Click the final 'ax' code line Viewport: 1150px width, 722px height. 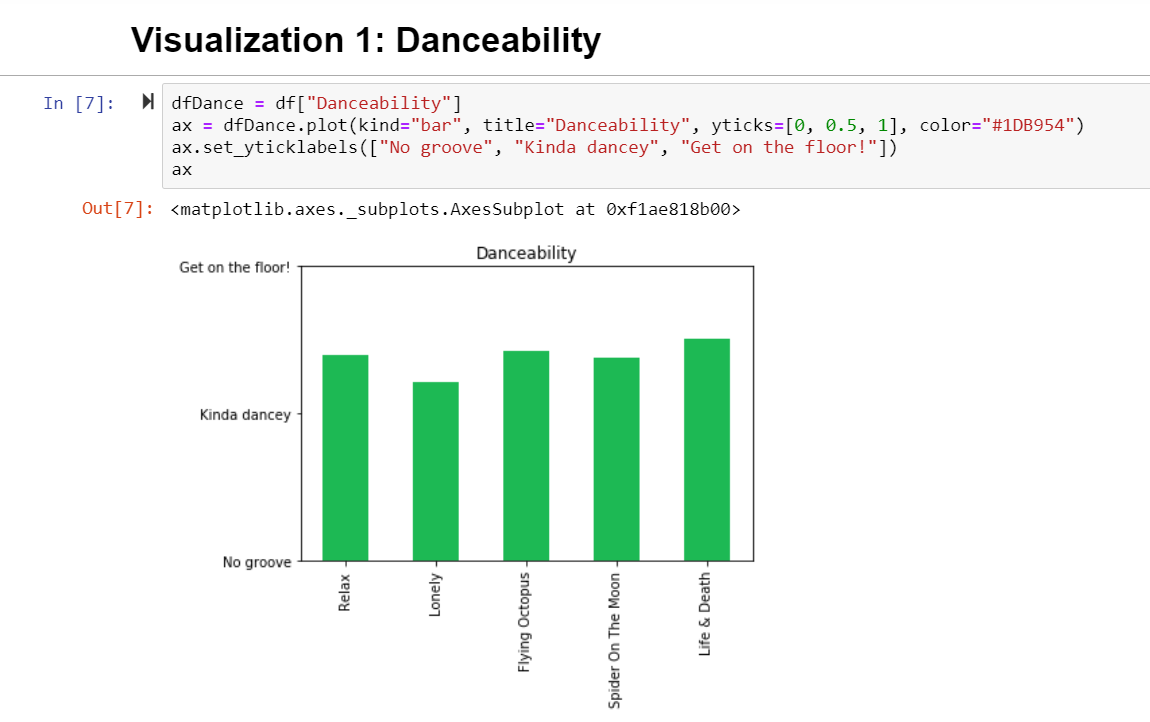(x=182, y=170)
